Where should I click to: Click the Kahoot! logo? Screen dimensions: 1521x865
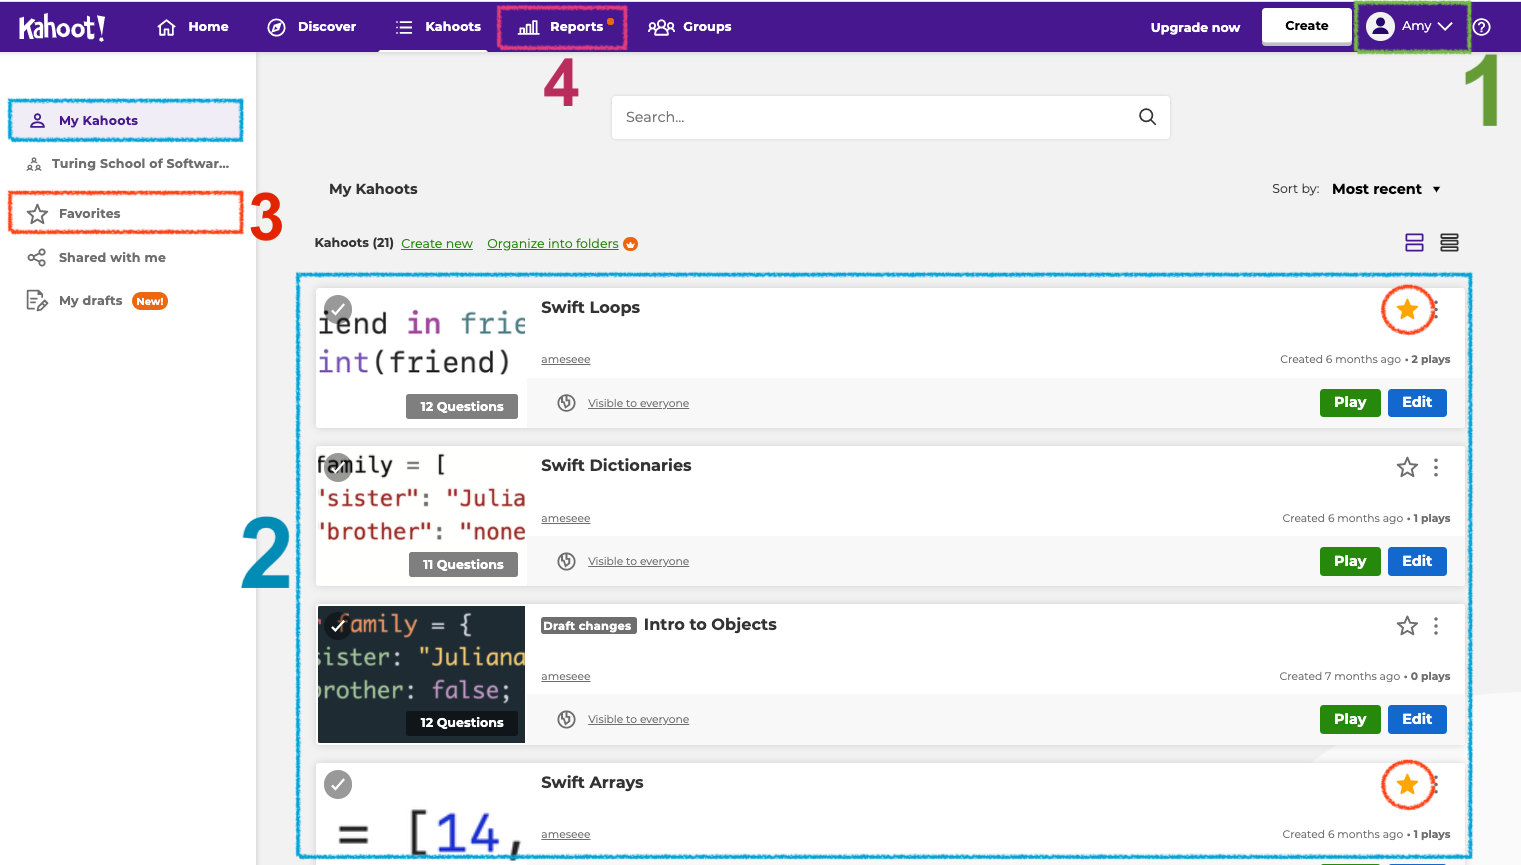click(62, 27)
